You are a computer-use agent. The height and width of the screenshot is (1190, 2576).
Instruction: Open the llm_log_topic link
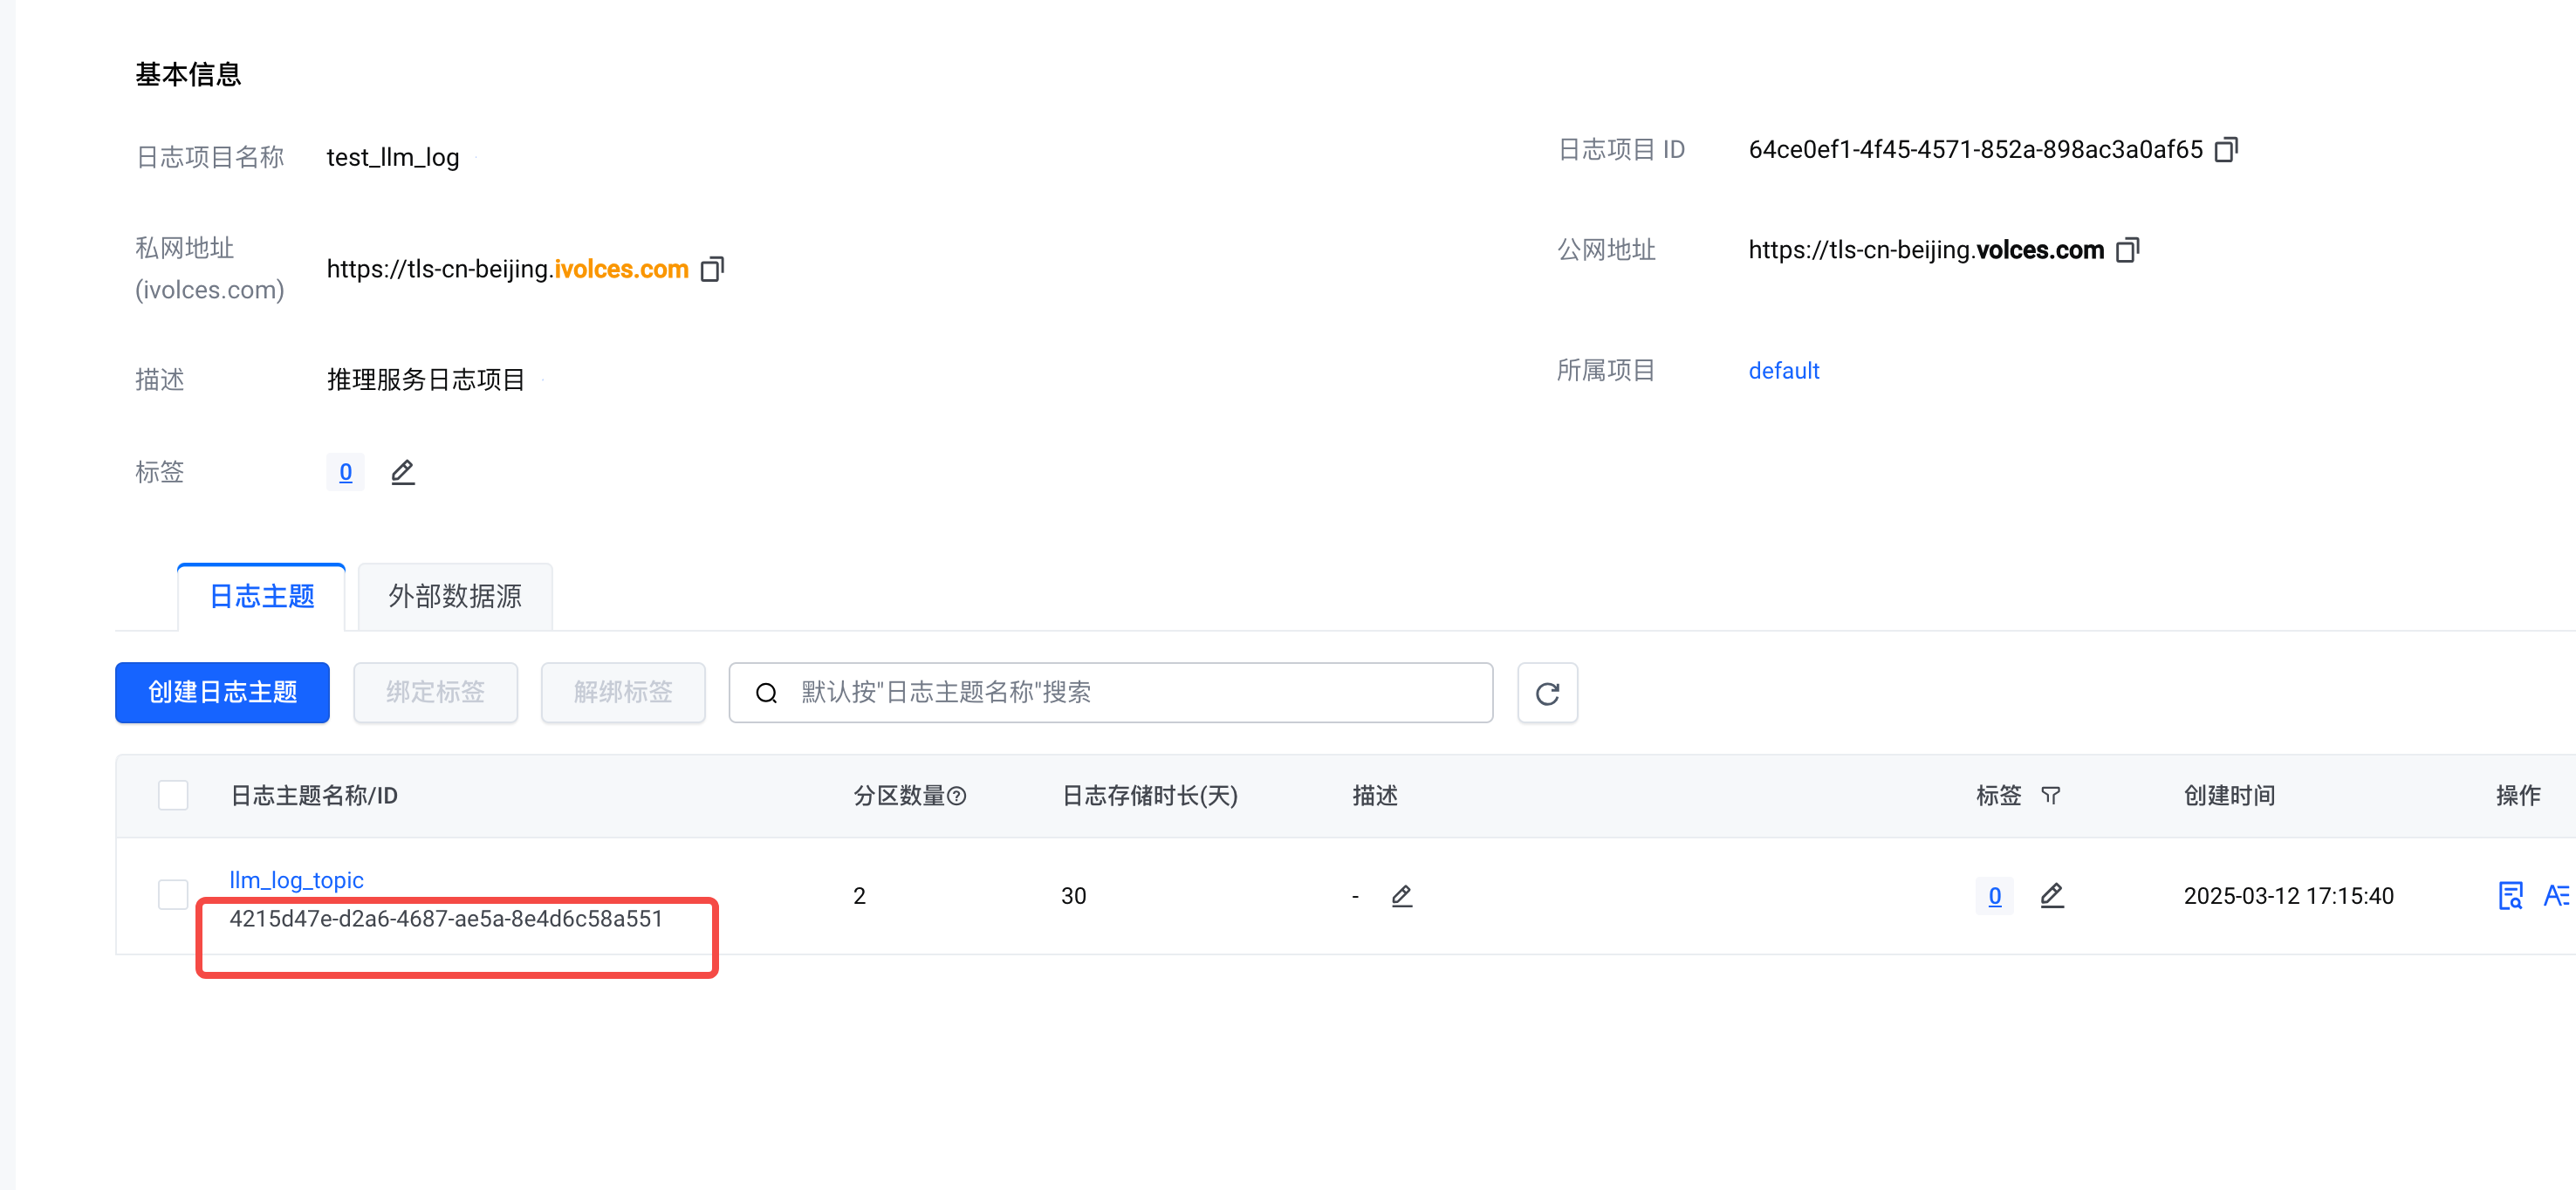pos(296,880)
